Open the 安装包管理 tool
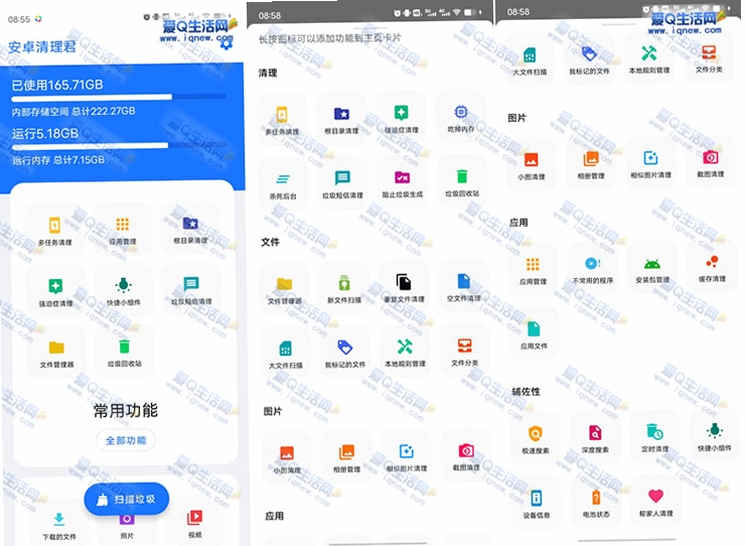Image resolution: width=745 pixels, height=546 pixels. click(652, 268)
